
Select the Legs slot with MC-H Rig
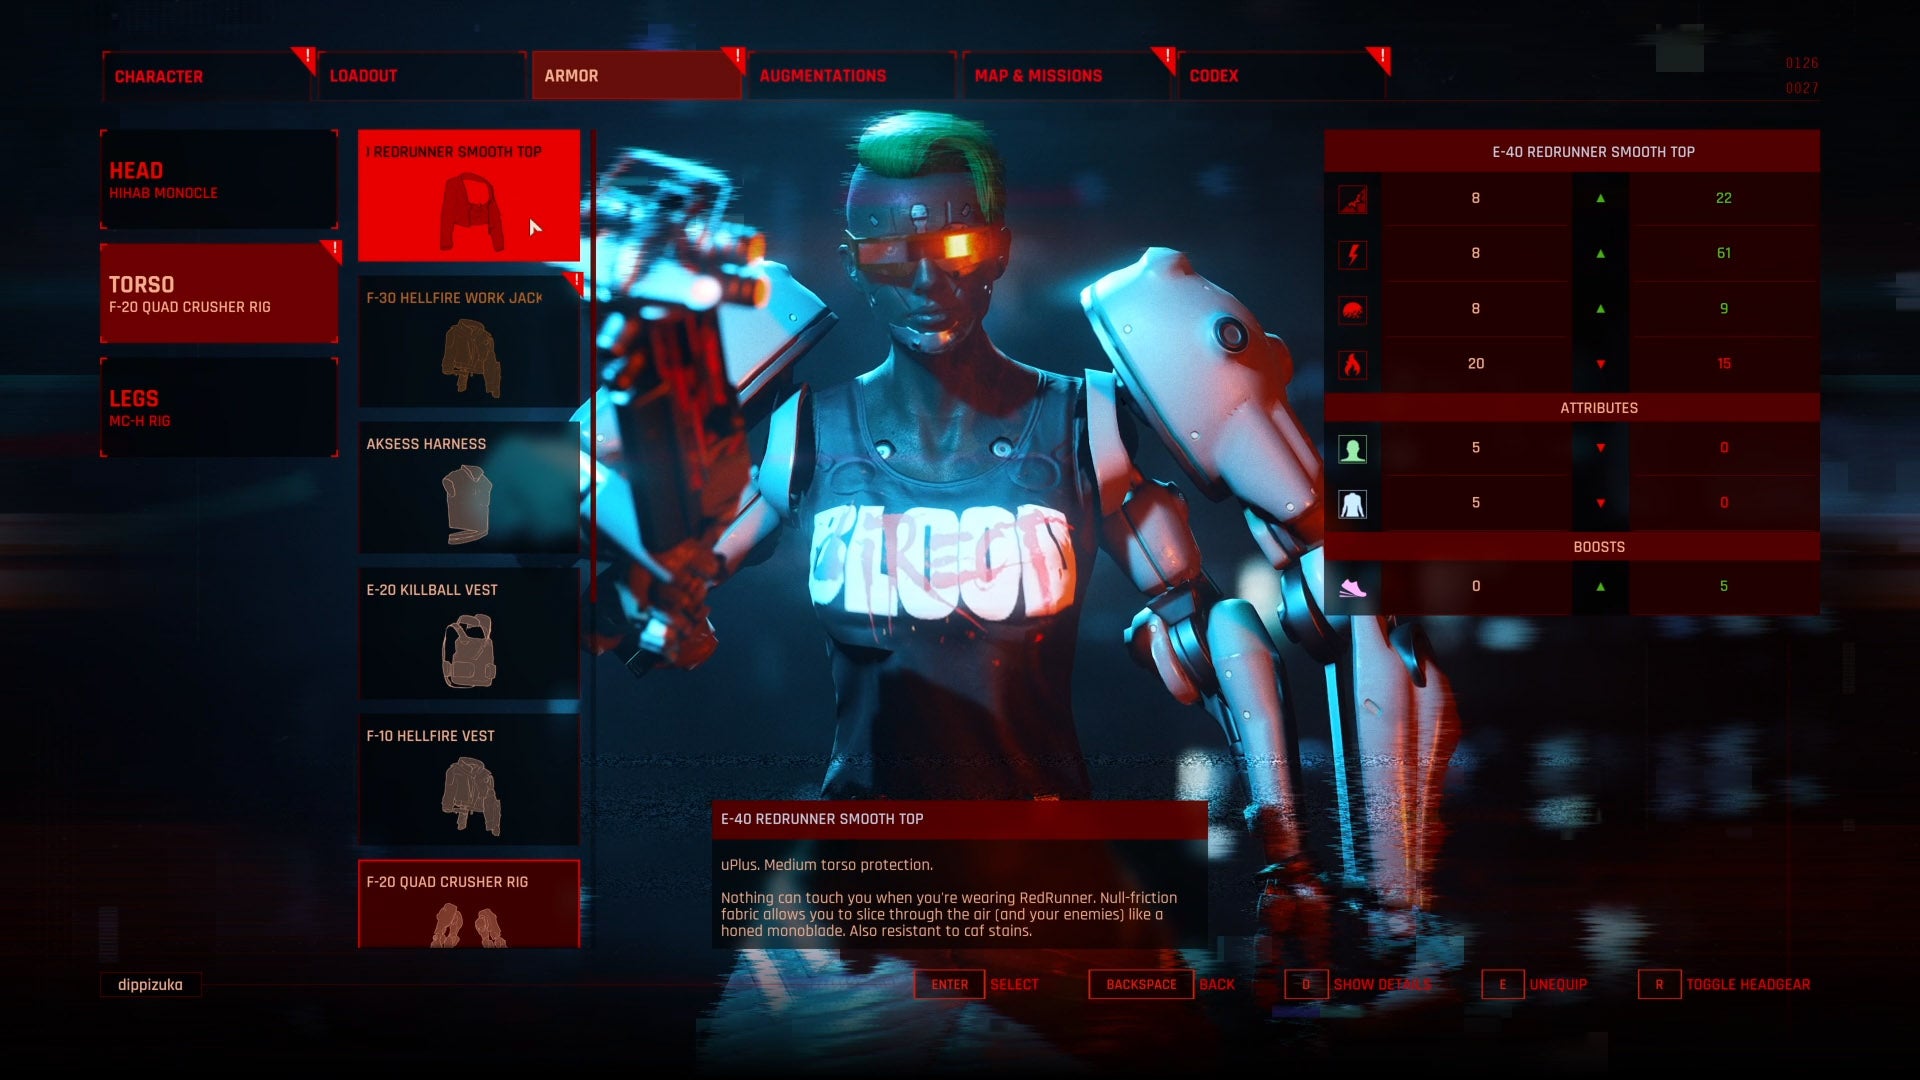coord(218,407)
